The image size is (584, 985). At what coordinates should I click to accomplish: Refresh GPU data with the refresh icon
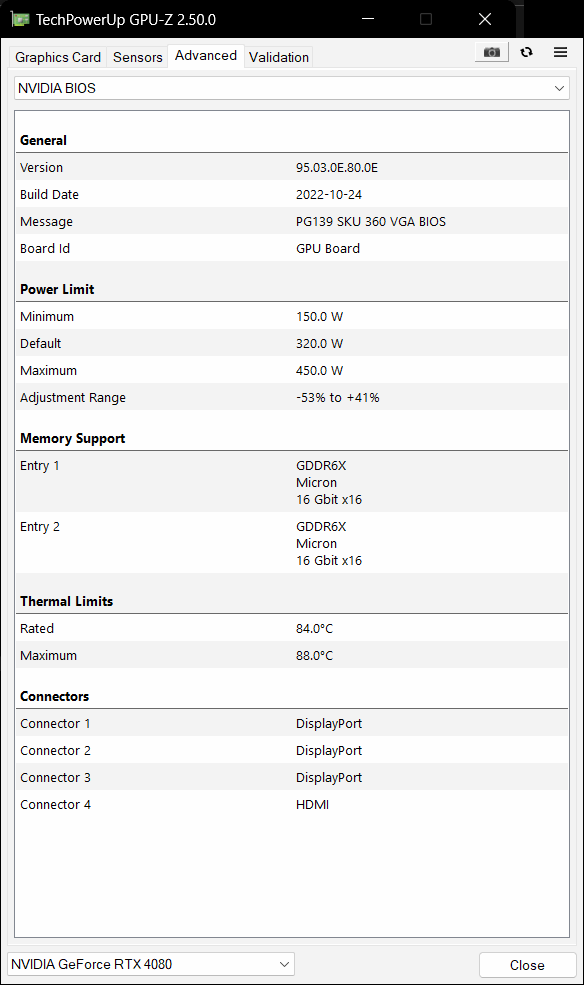(526, 51)
